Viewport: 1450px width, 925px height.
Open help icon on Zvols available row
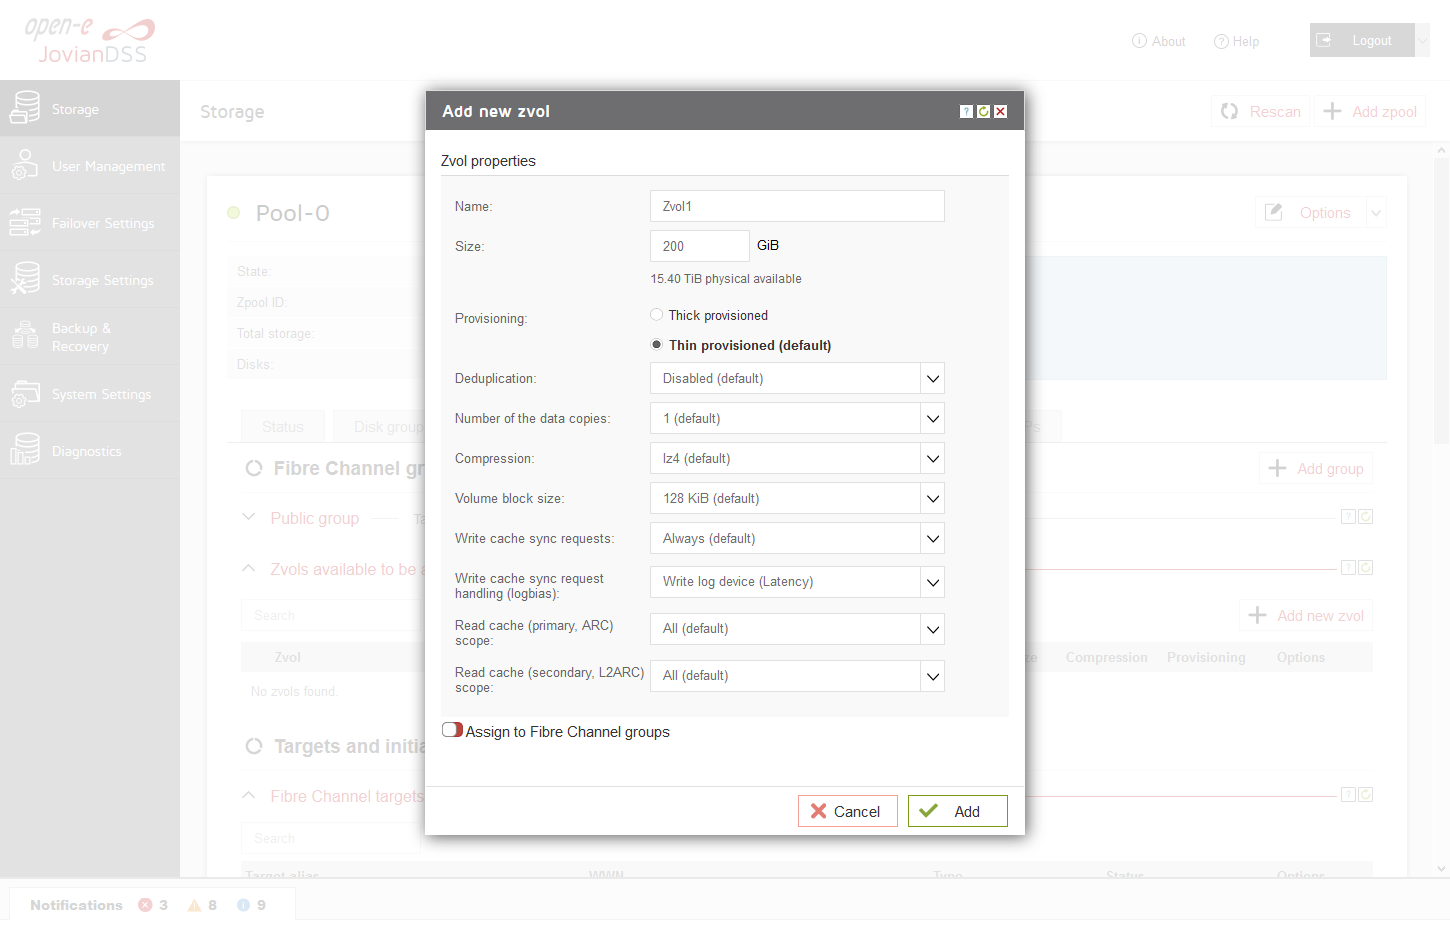click(1348, 568)
